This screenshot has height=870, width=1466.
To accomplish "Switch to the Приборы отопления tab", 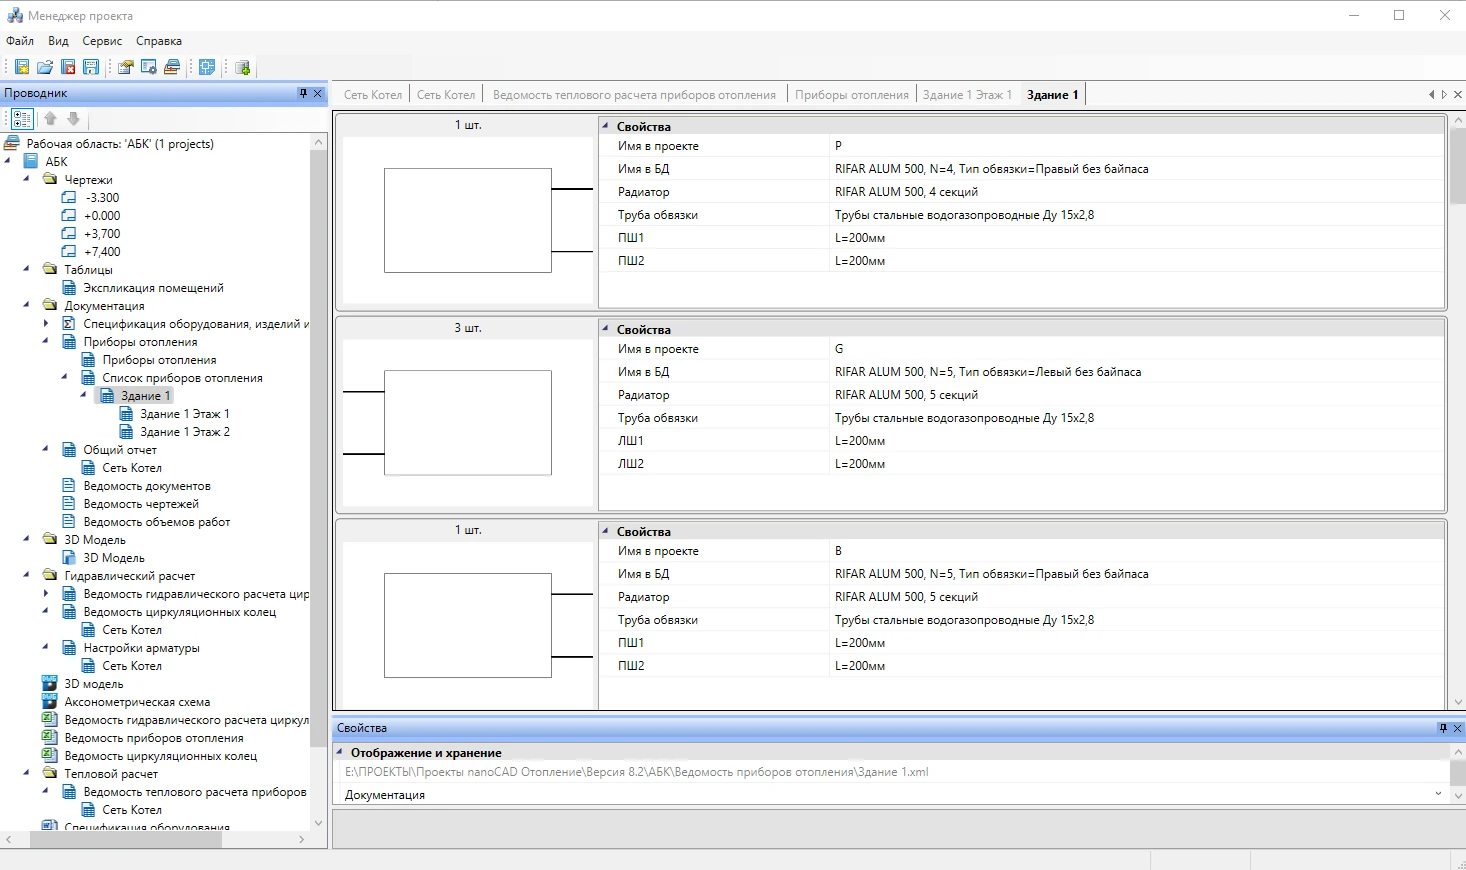I will click(x=851, y=95).
